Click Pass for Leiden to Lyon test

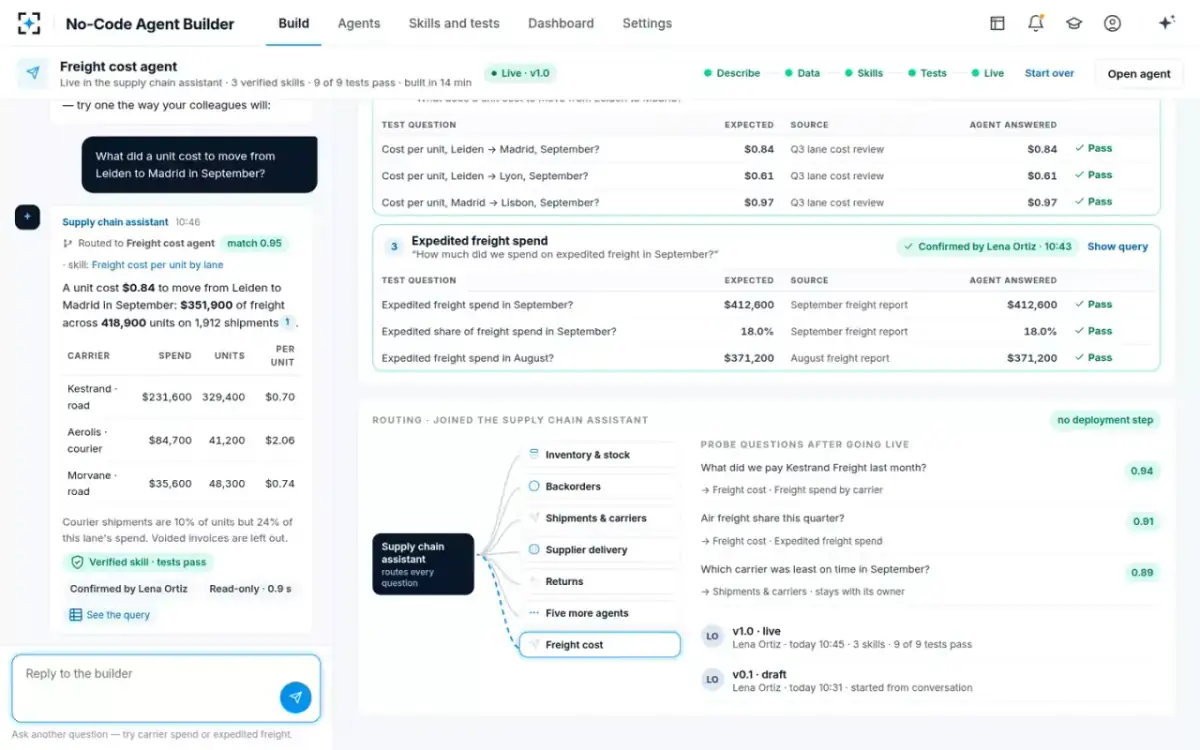[1094, 175]
